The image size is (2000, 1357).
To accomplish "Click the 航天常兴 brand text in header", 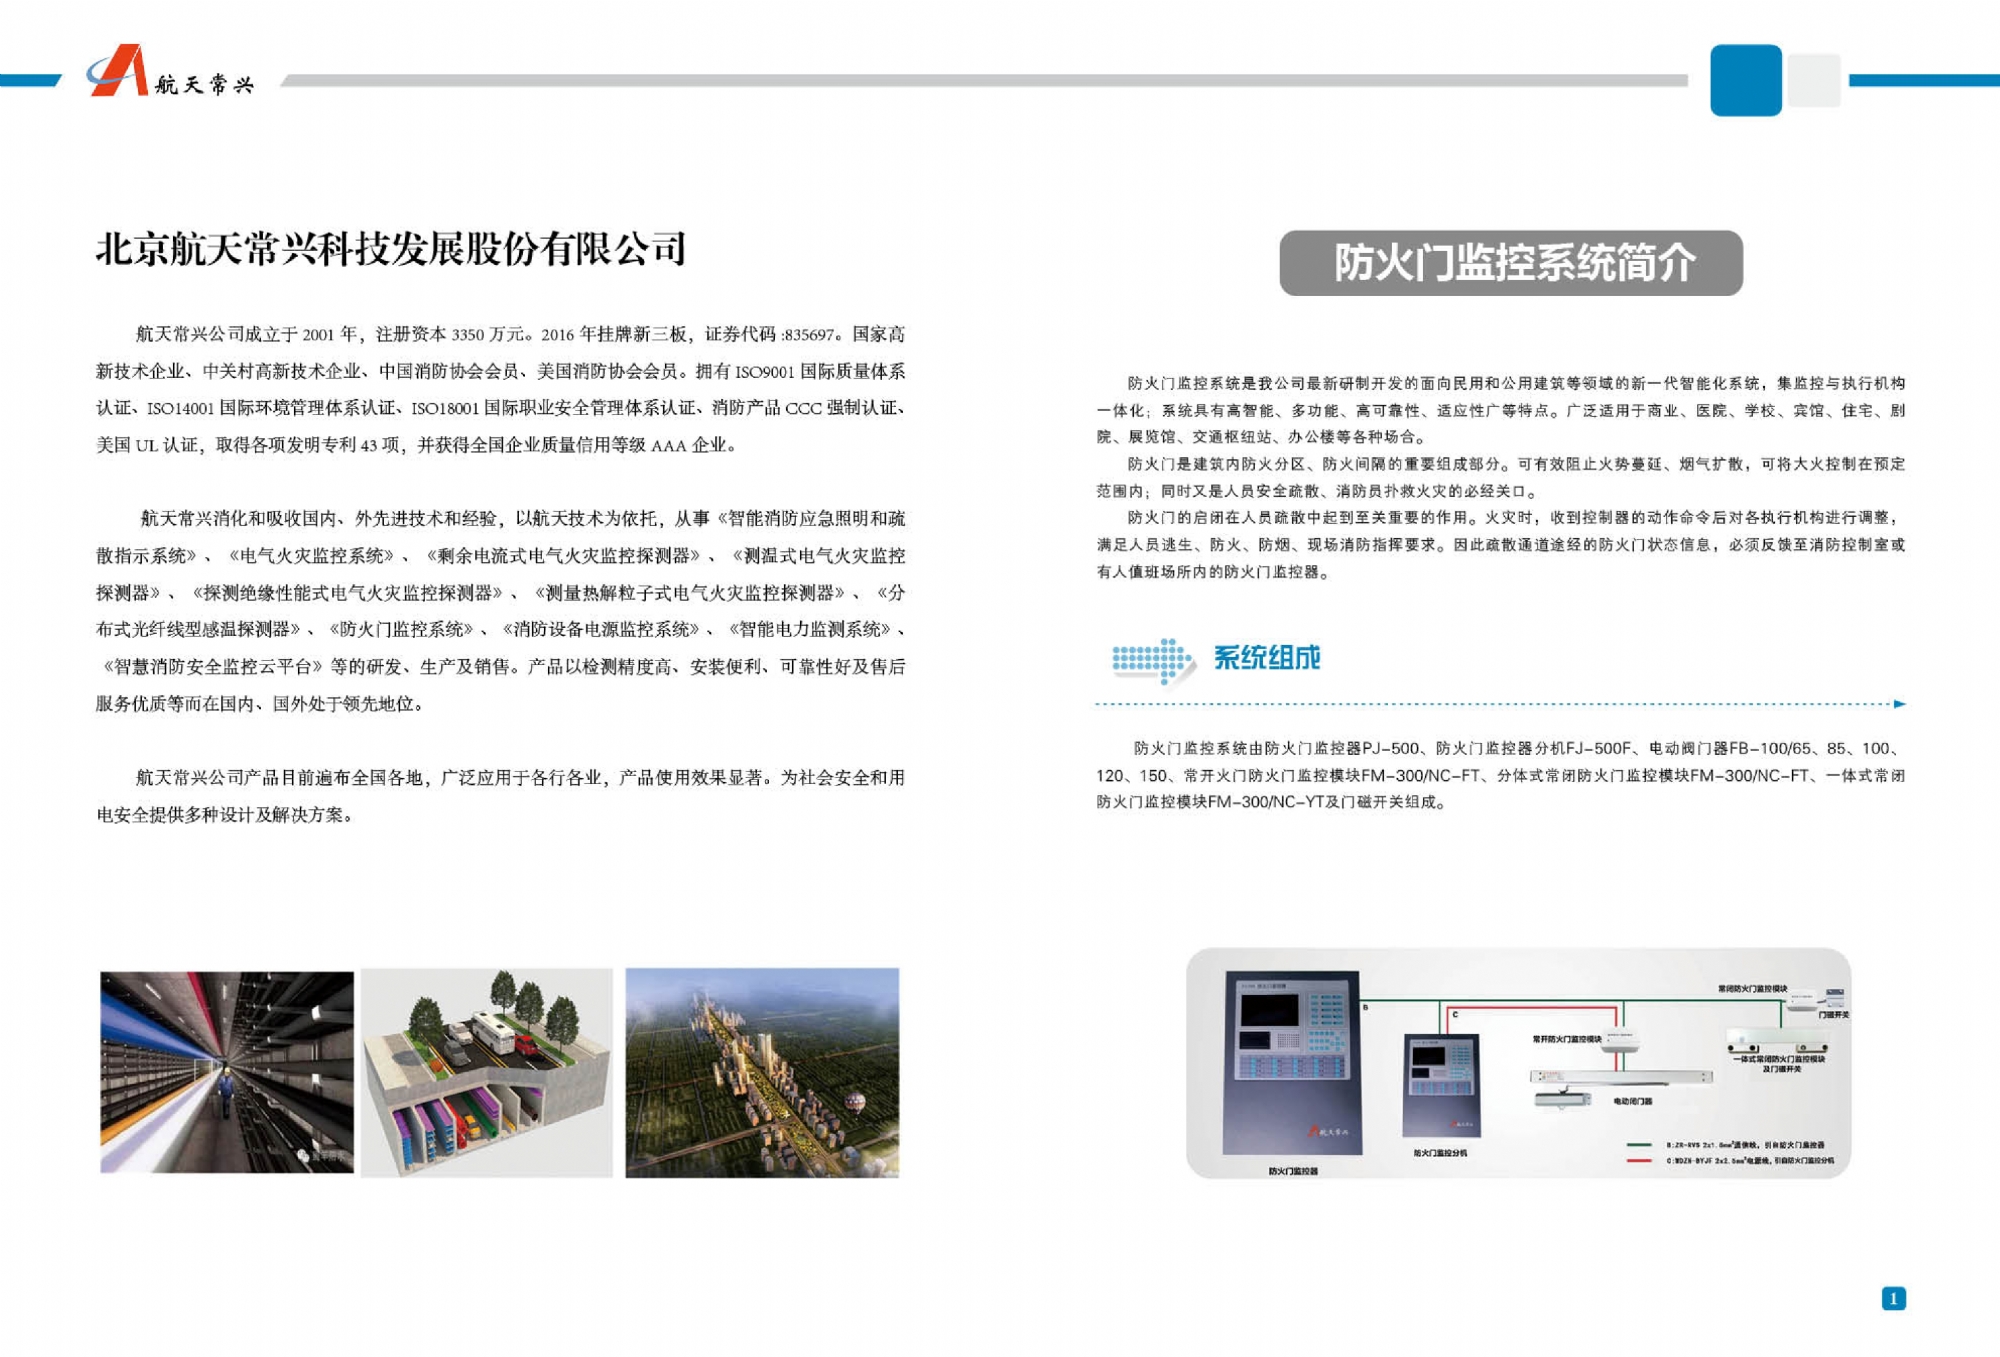I will [x=204, y=85].
